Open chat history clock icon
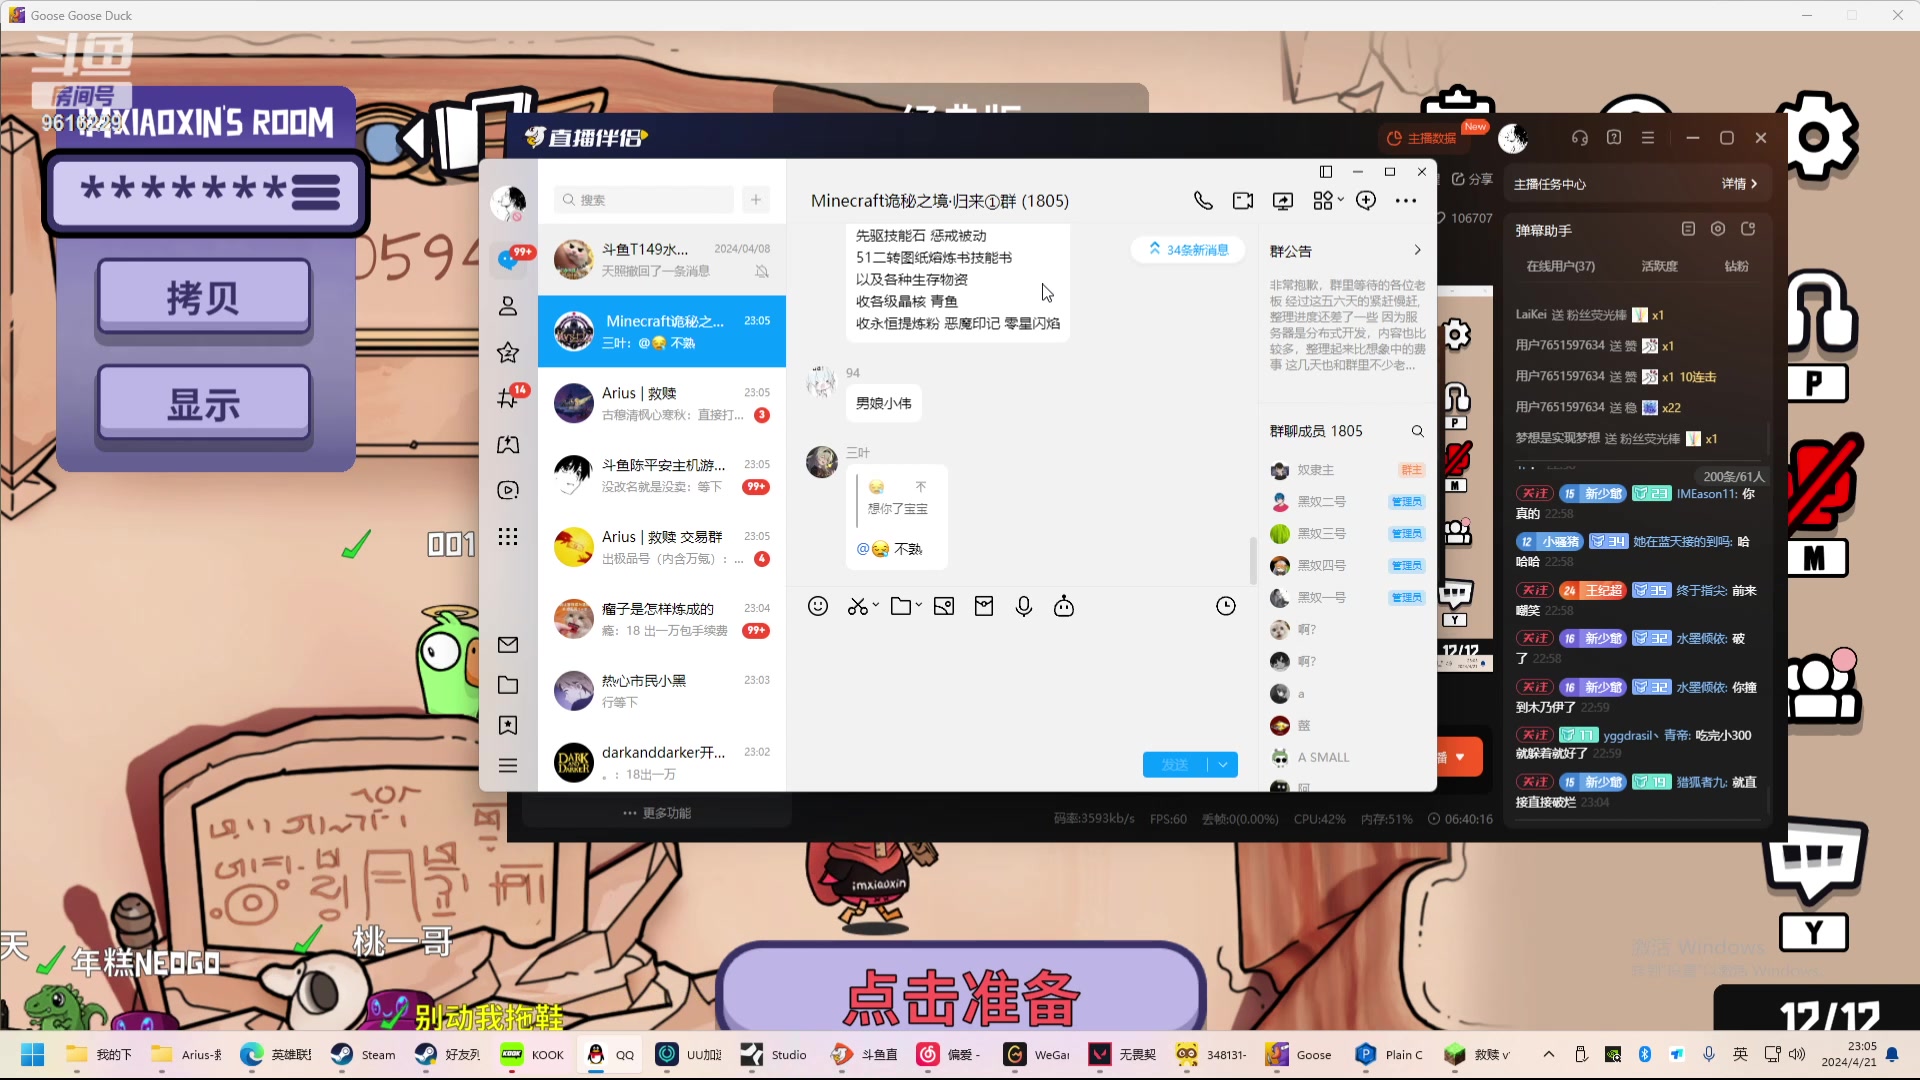 (x=1226, y=606)
